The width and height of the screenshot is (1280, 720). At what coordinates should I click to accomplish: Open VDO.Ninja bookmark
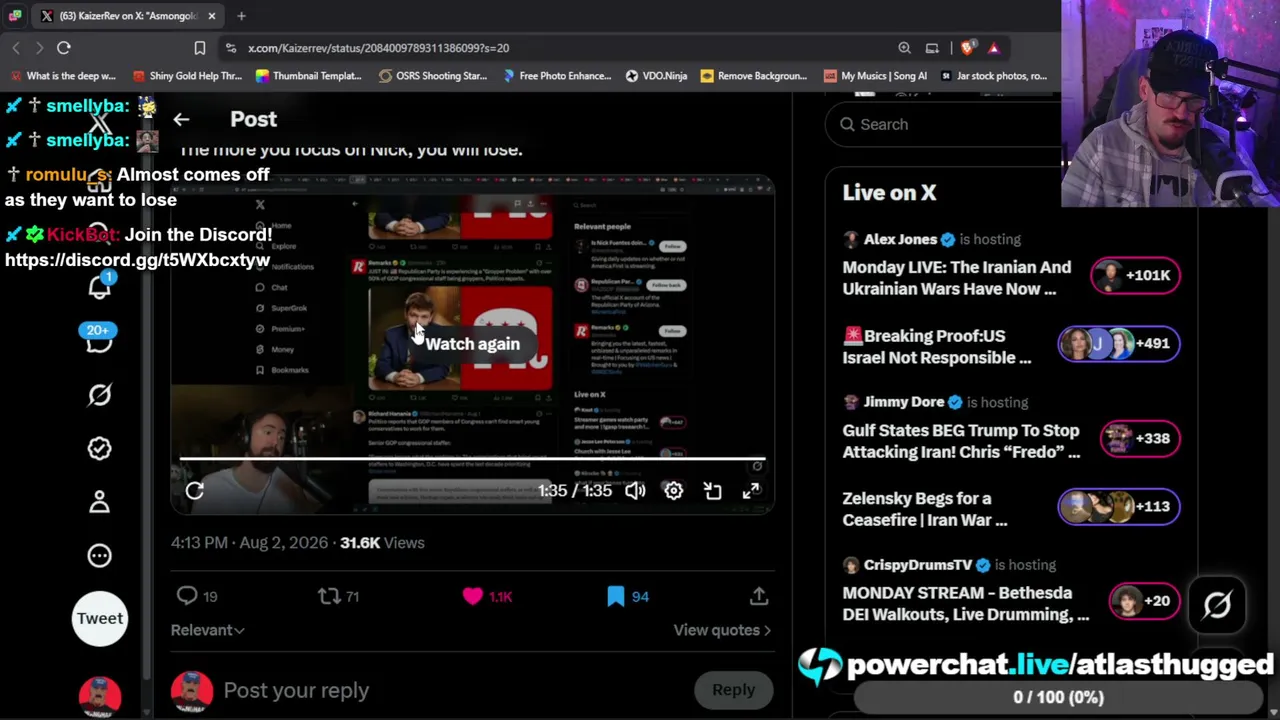(x=657, y=76)
